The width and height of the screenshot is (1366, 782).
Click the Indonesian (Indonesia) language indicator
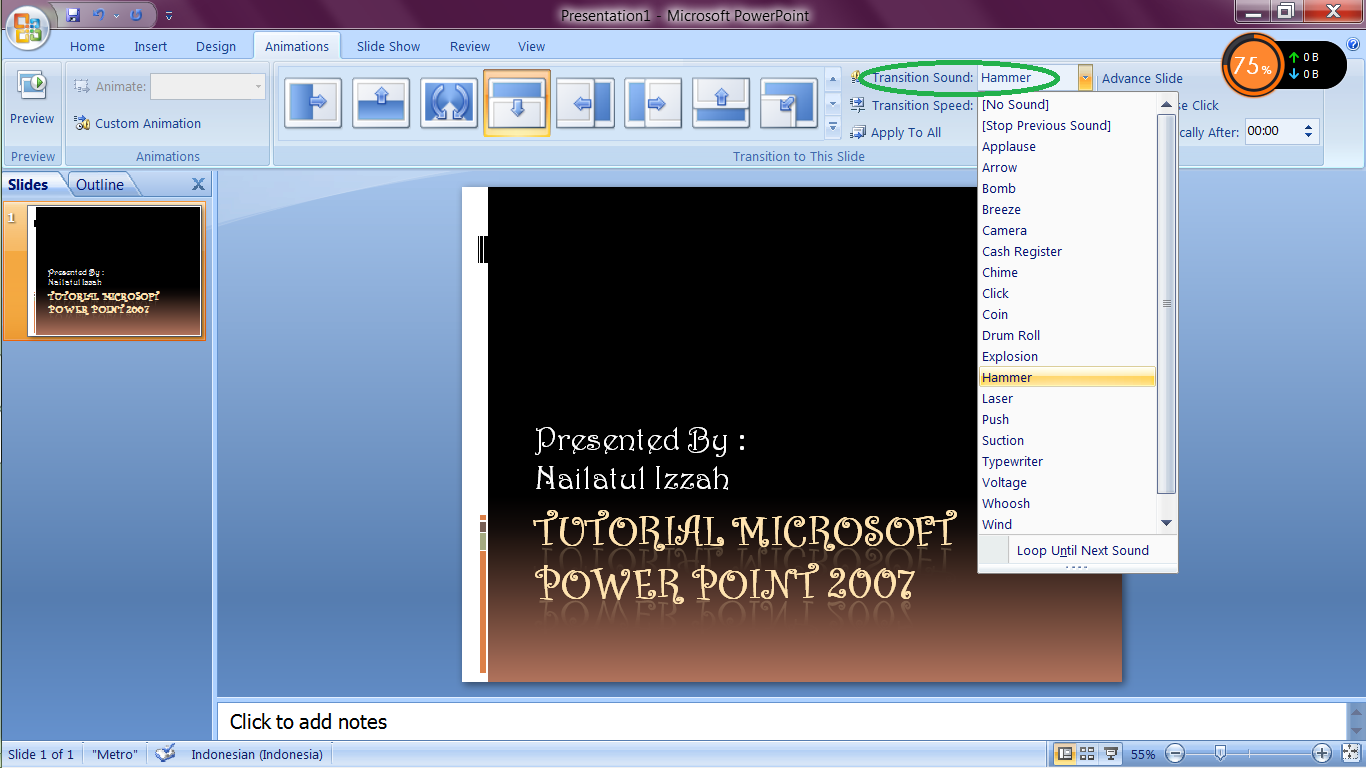[x=257, y=754]
